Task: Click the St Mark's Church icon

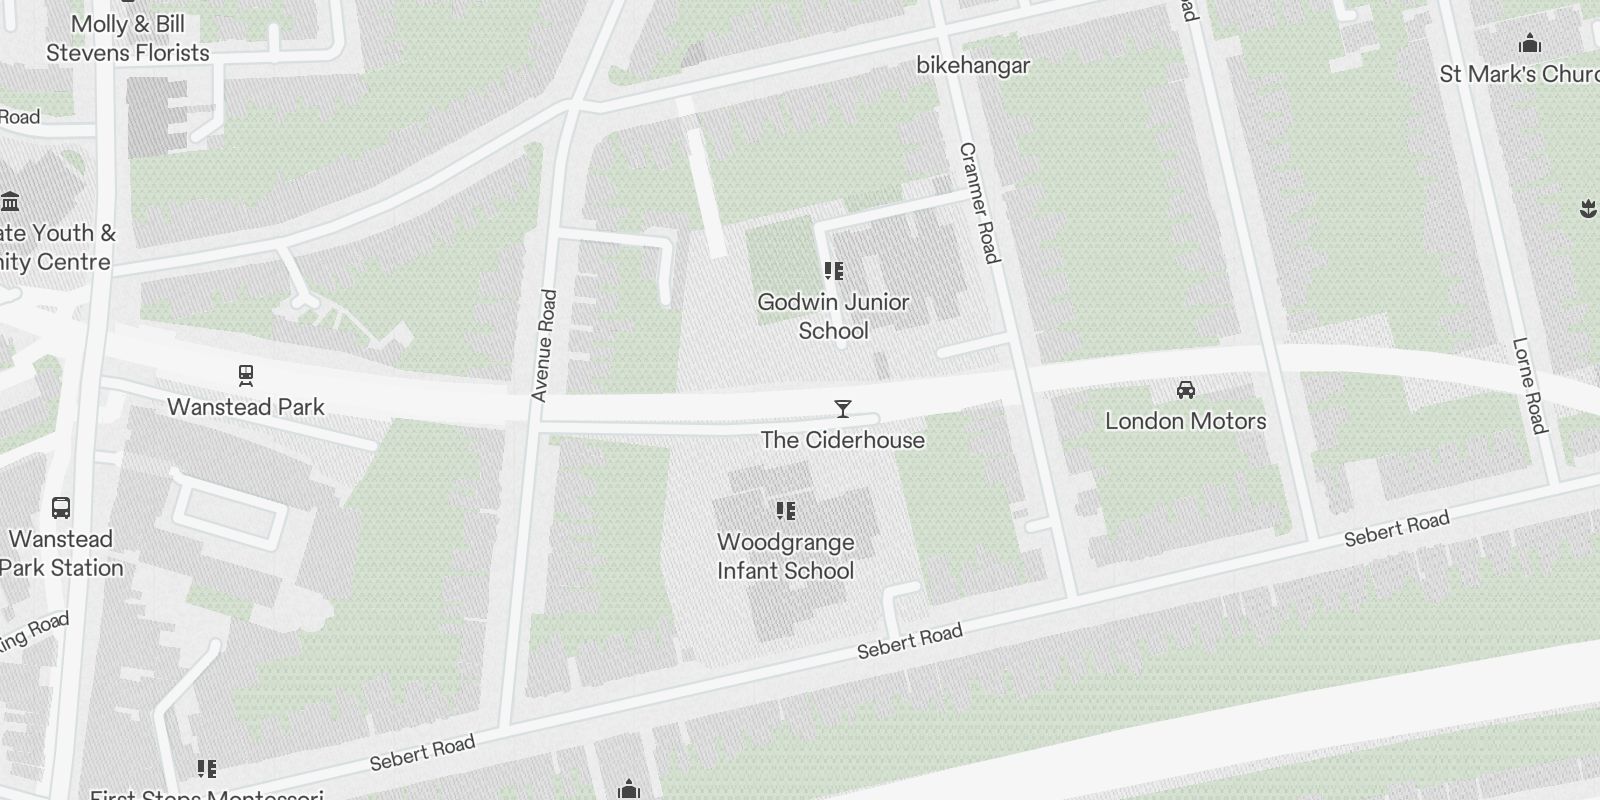Action: [x=1529, y=43]
